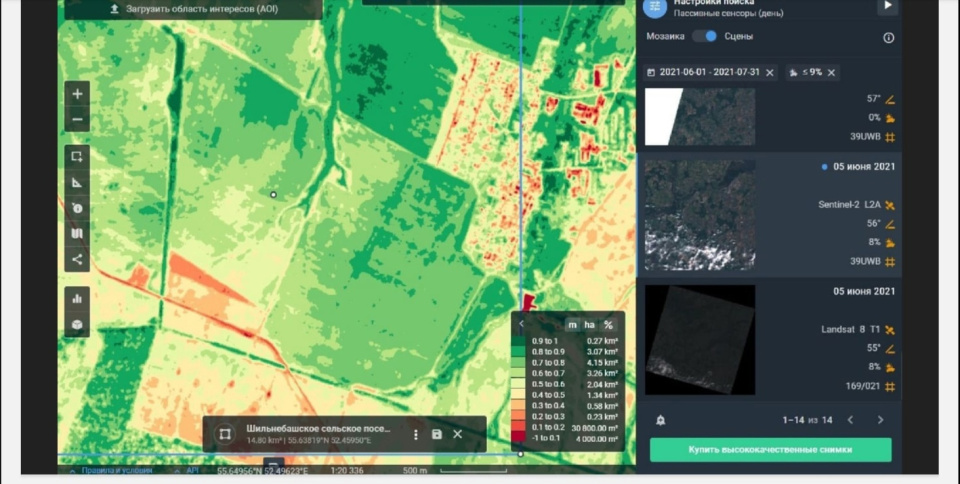Click cloud icon of the Landsat 8 scene

coord(890,368)
